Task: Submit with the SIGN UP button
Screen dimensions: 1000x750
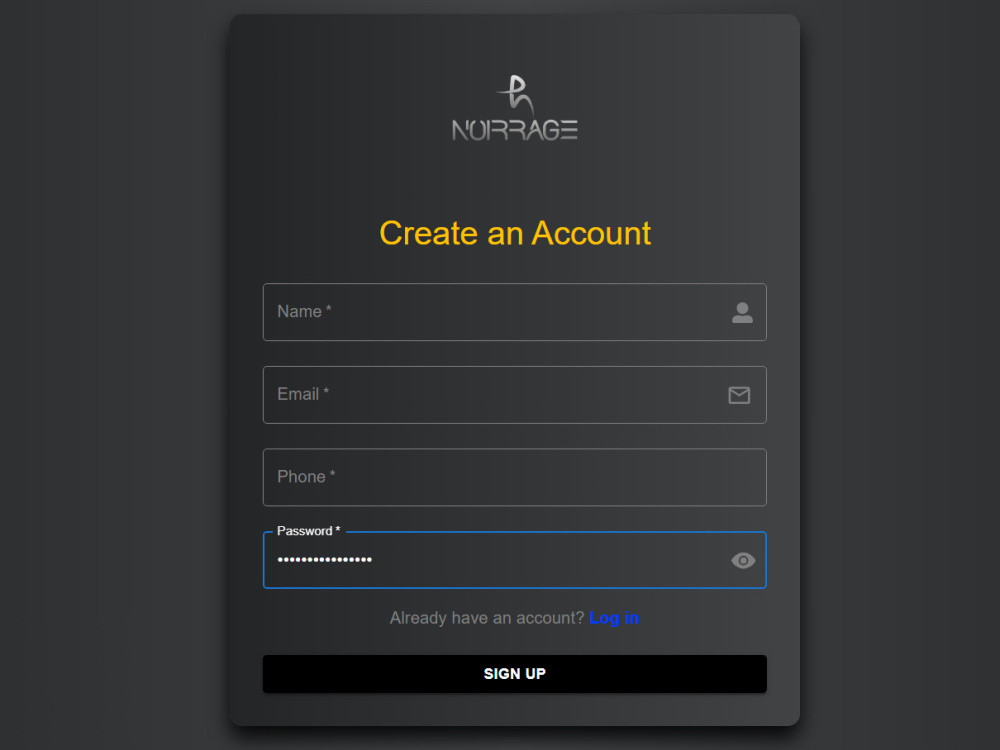Action: click(x=515, y=673)
